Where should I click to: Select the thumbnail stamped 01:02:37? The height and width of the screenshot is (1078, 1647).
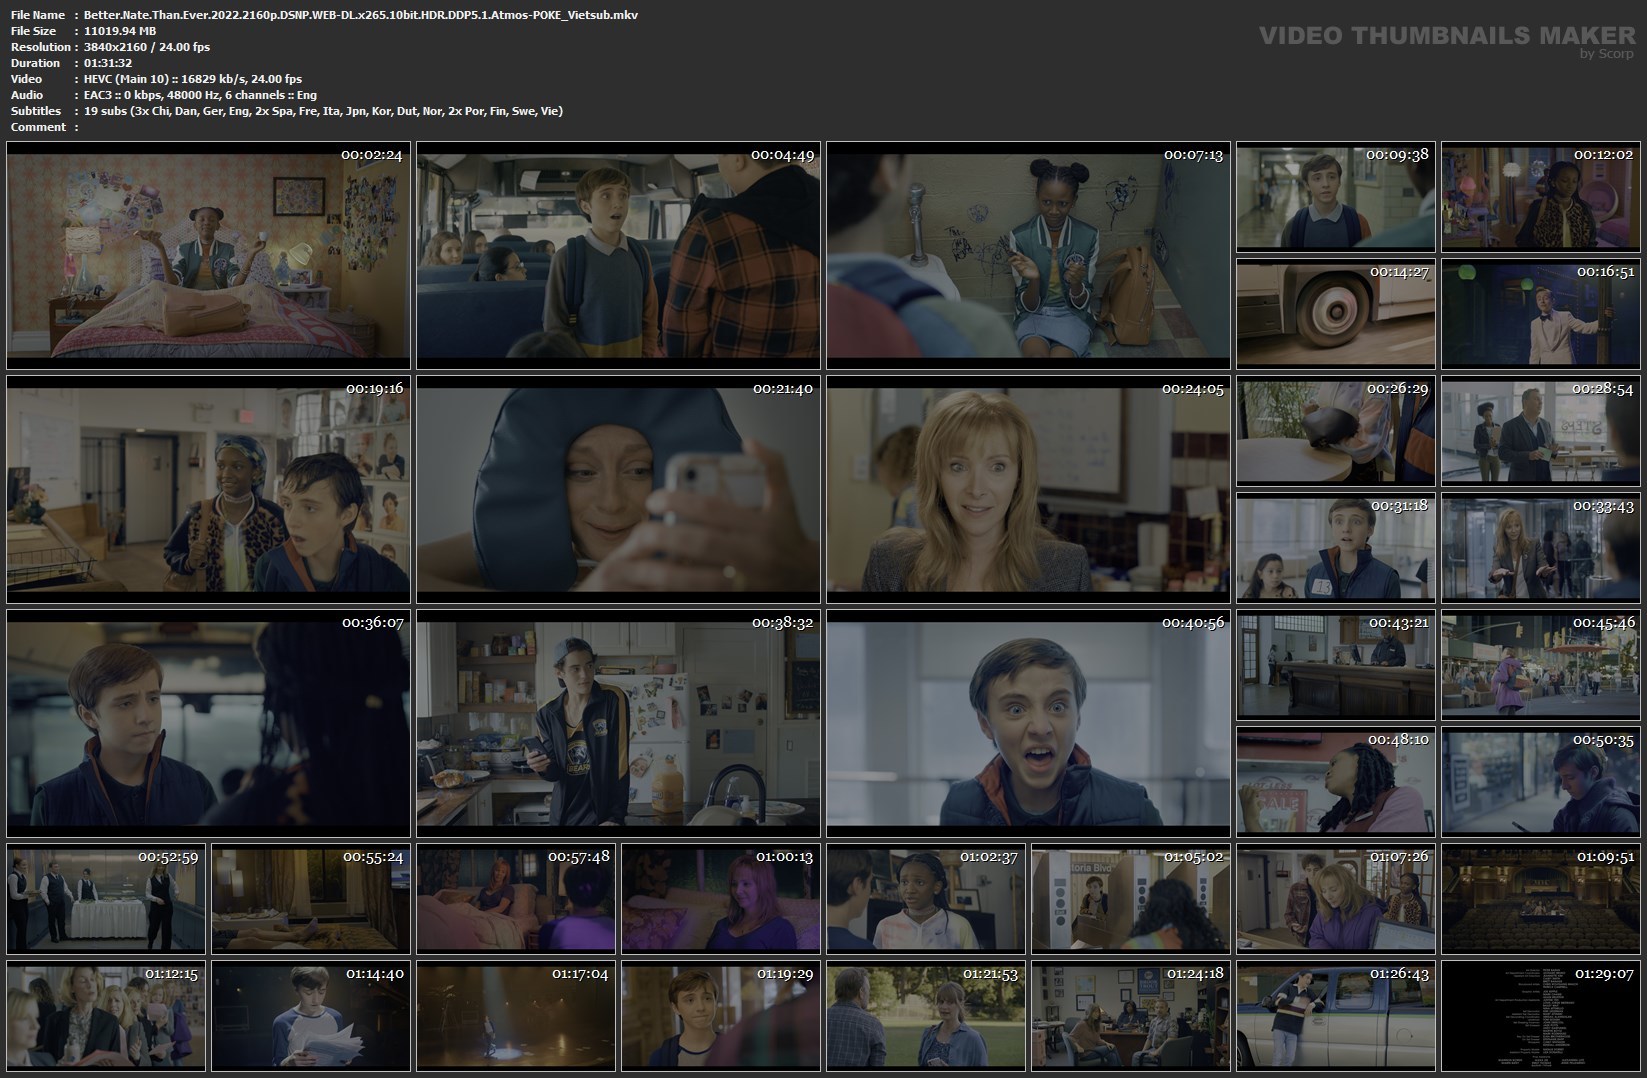tap(926, 899)
